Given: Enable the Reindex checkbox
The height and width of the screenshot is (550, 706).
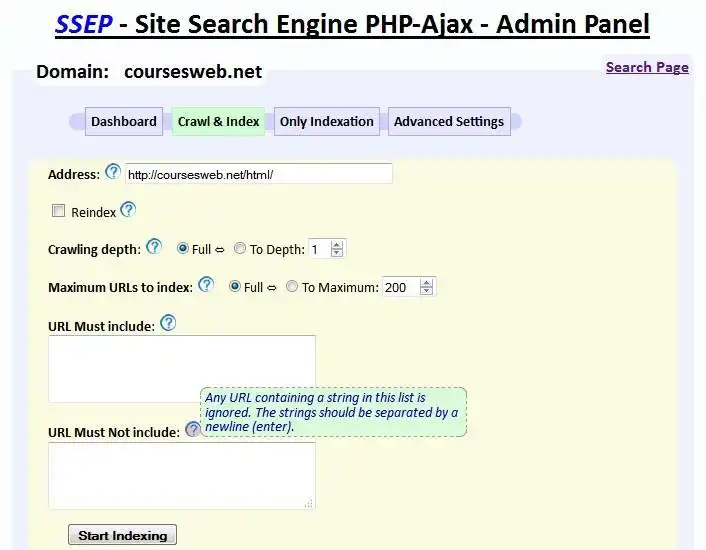Looking at the screenshot, I should (x=59, y=211).
